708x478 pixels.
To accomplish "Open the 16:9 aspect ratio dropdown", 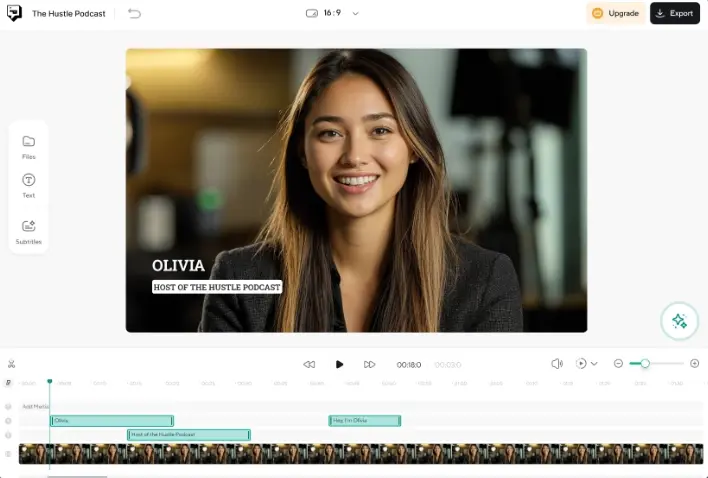I will (355, 14).
